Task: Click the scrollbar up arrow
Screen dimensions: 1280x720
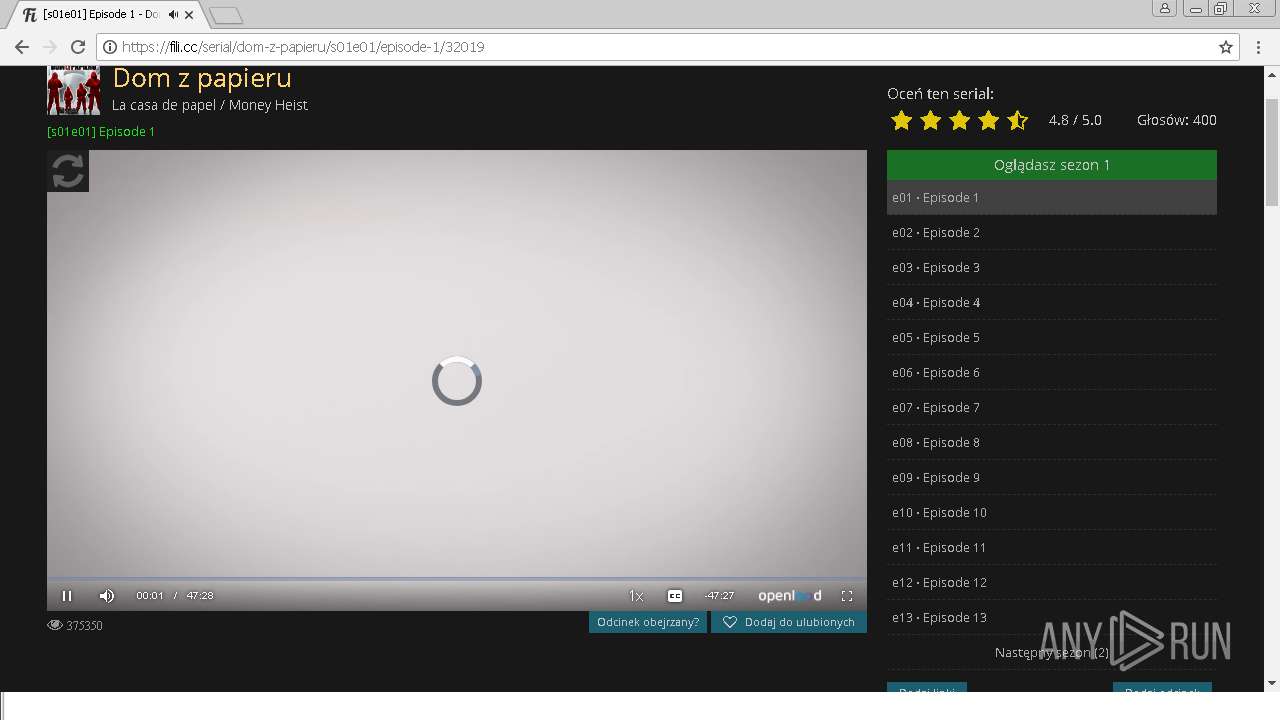Action: point(1272,74)
